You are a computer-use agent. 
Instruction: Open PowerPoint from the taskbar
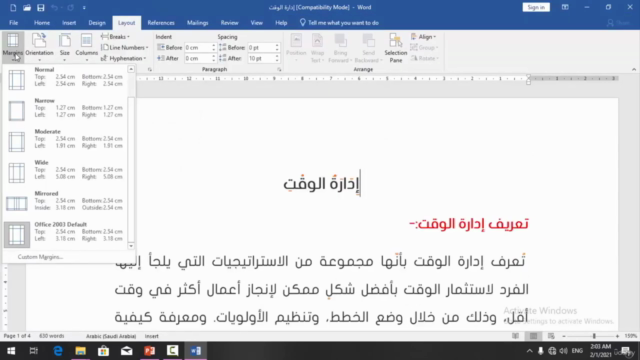click(x=149, y=351)
